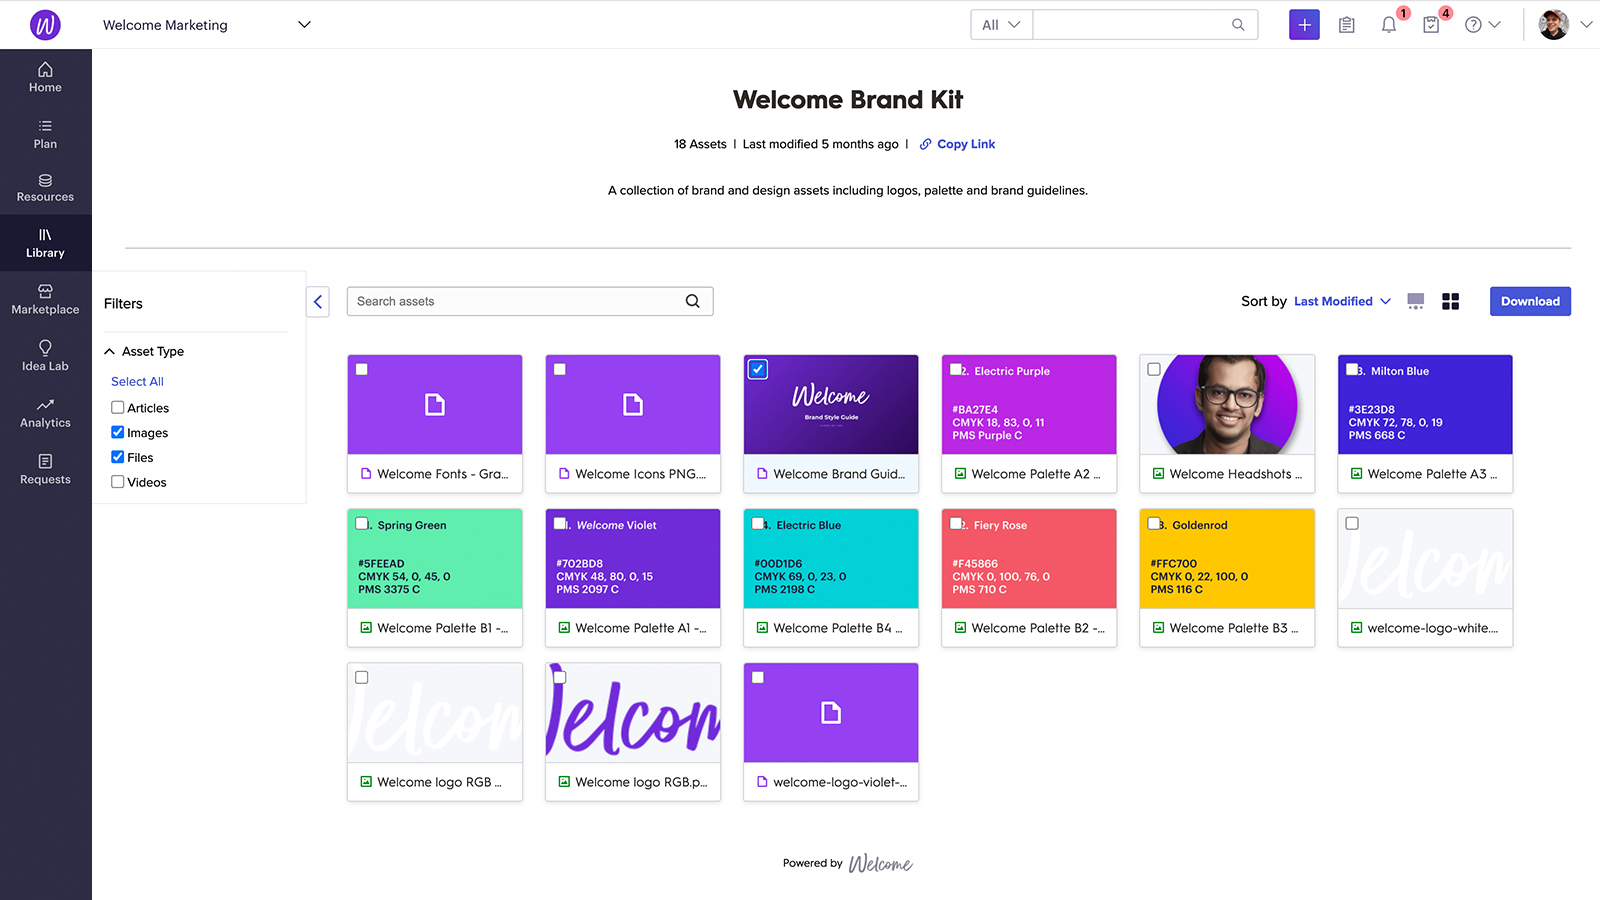The width and height of the screenshot is (1600, 900).
Task: Click file icon beside Welcome Fonts name
Action: [366, 474]
